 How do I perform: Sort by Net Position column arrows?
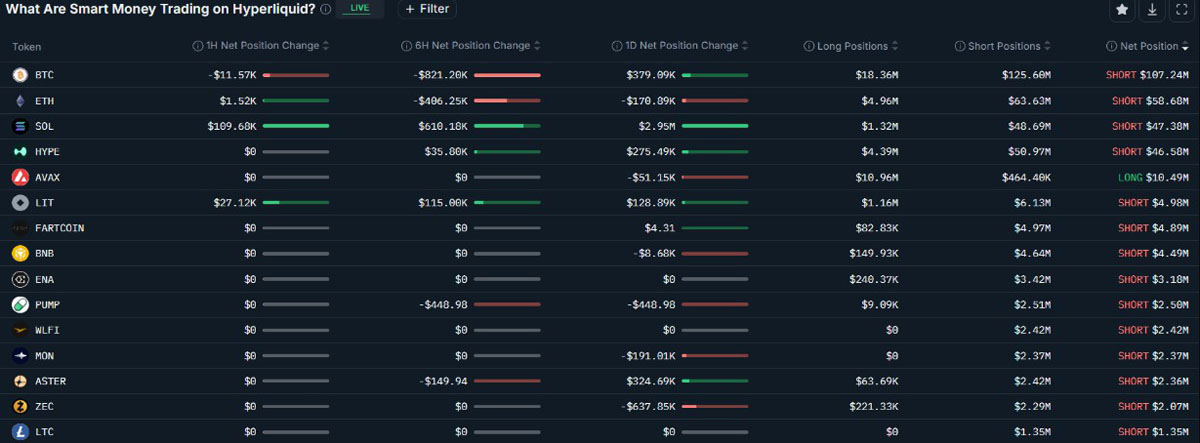[1186, 46]
